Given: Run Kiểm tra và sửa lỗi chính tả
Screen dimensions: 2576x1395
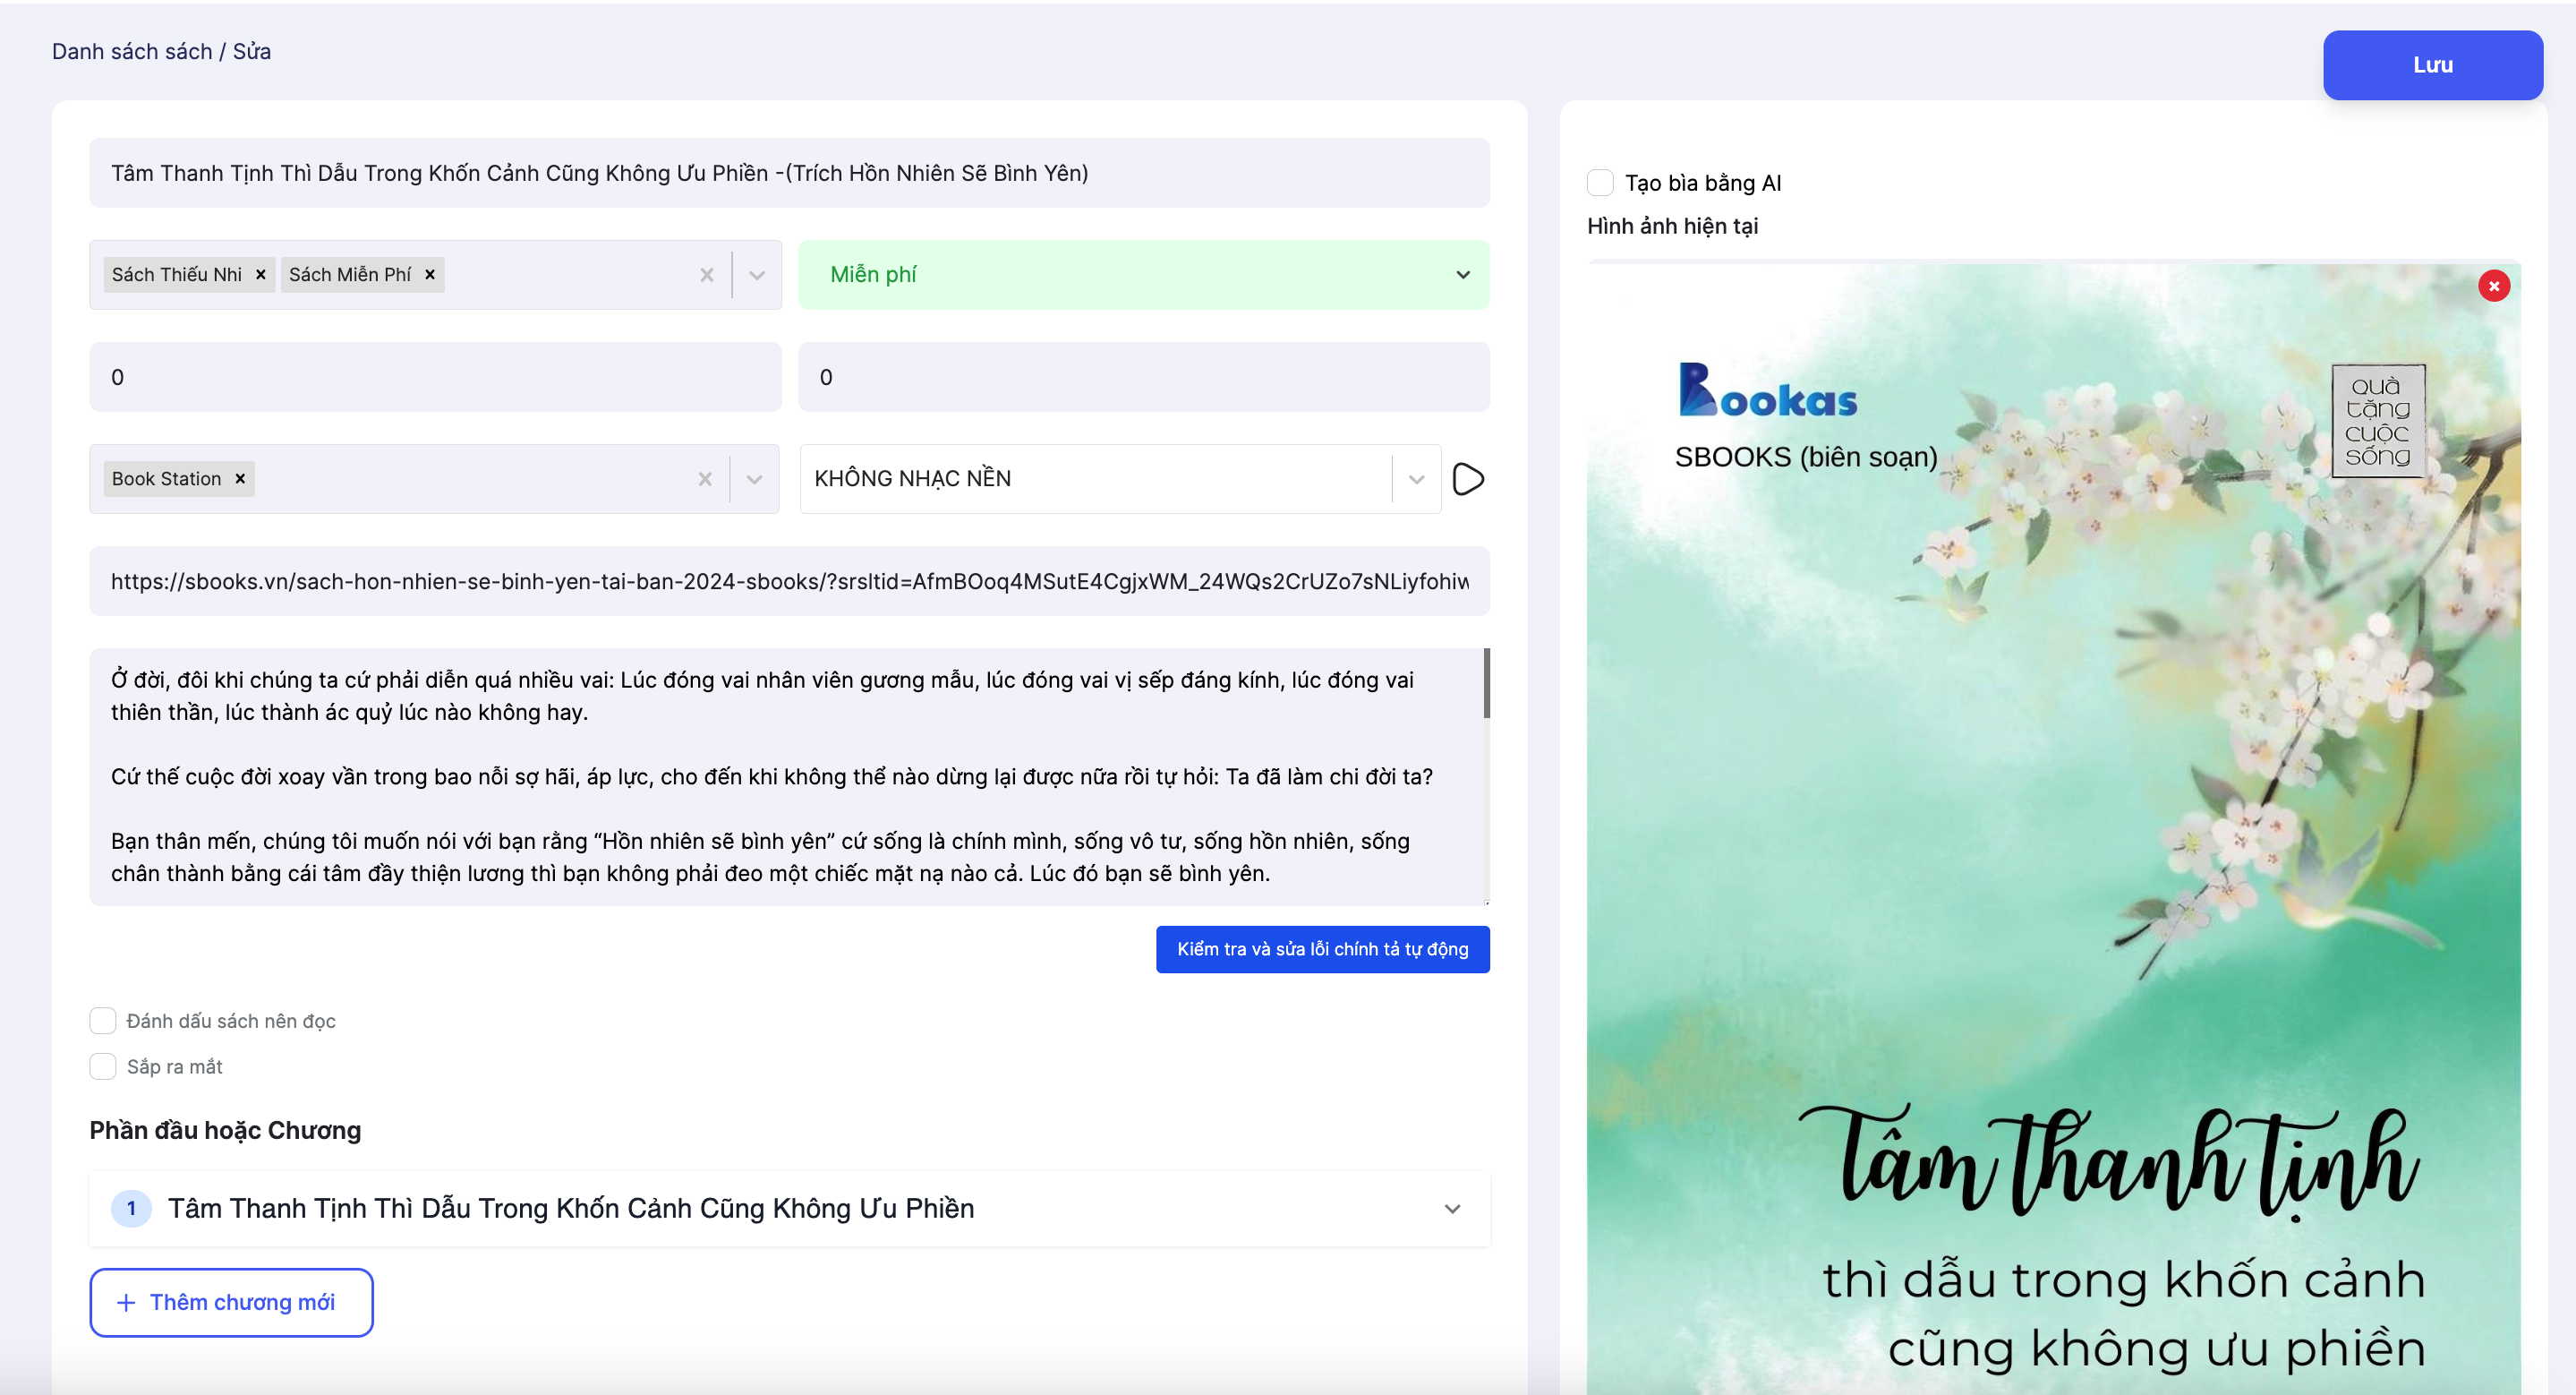Looking at the screenshot, I should point(1322,949).
